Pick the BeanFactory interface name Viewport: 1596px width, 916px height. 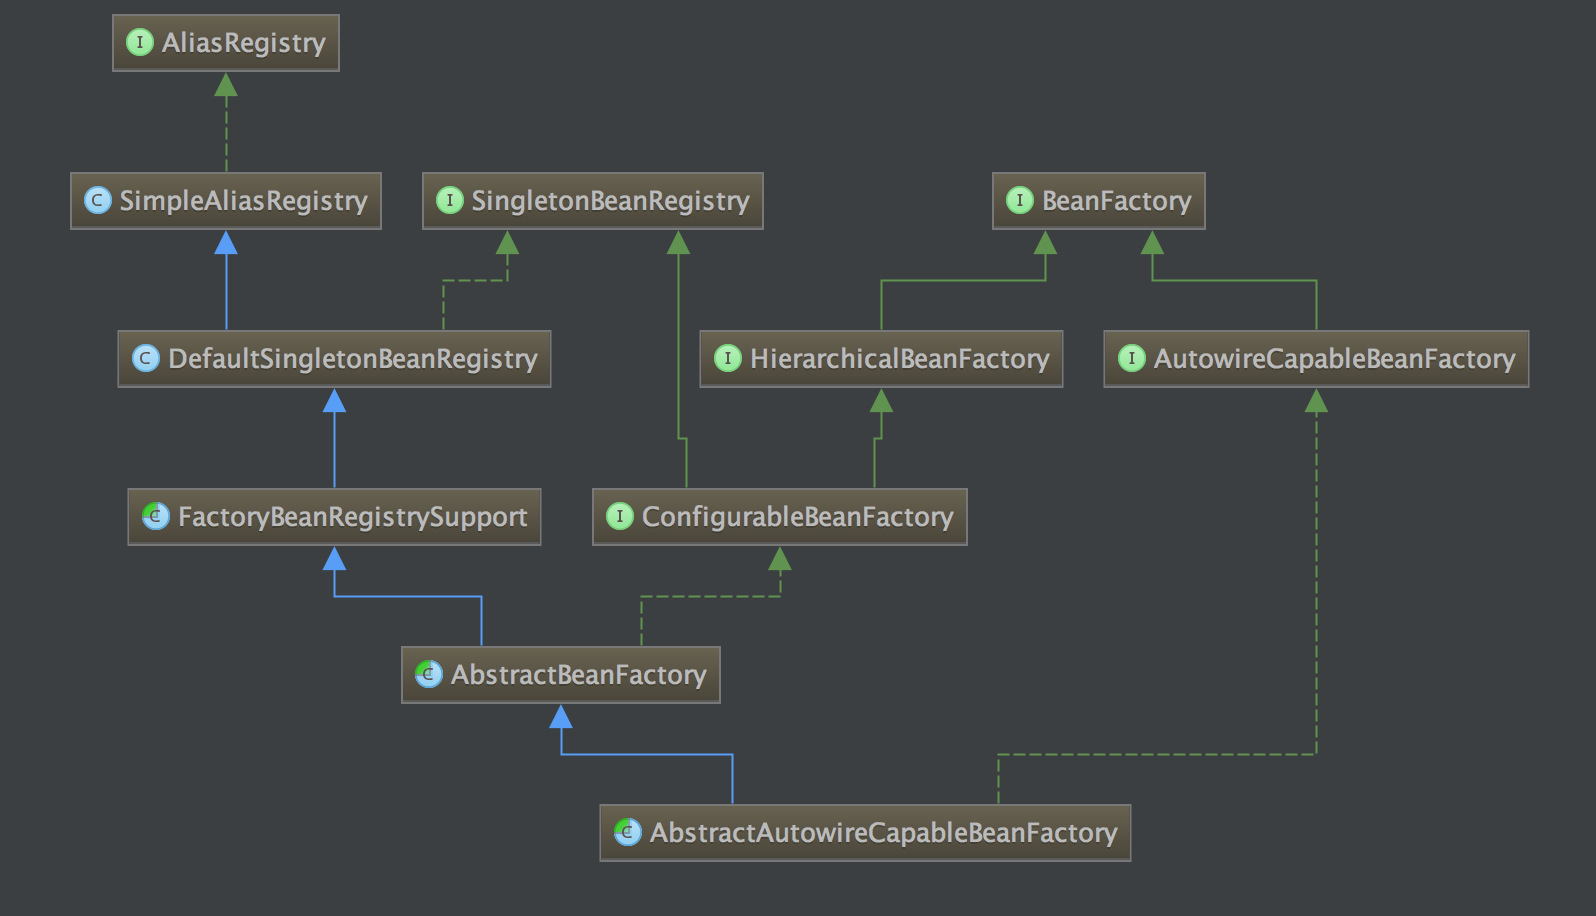[x=1116, y=201]
